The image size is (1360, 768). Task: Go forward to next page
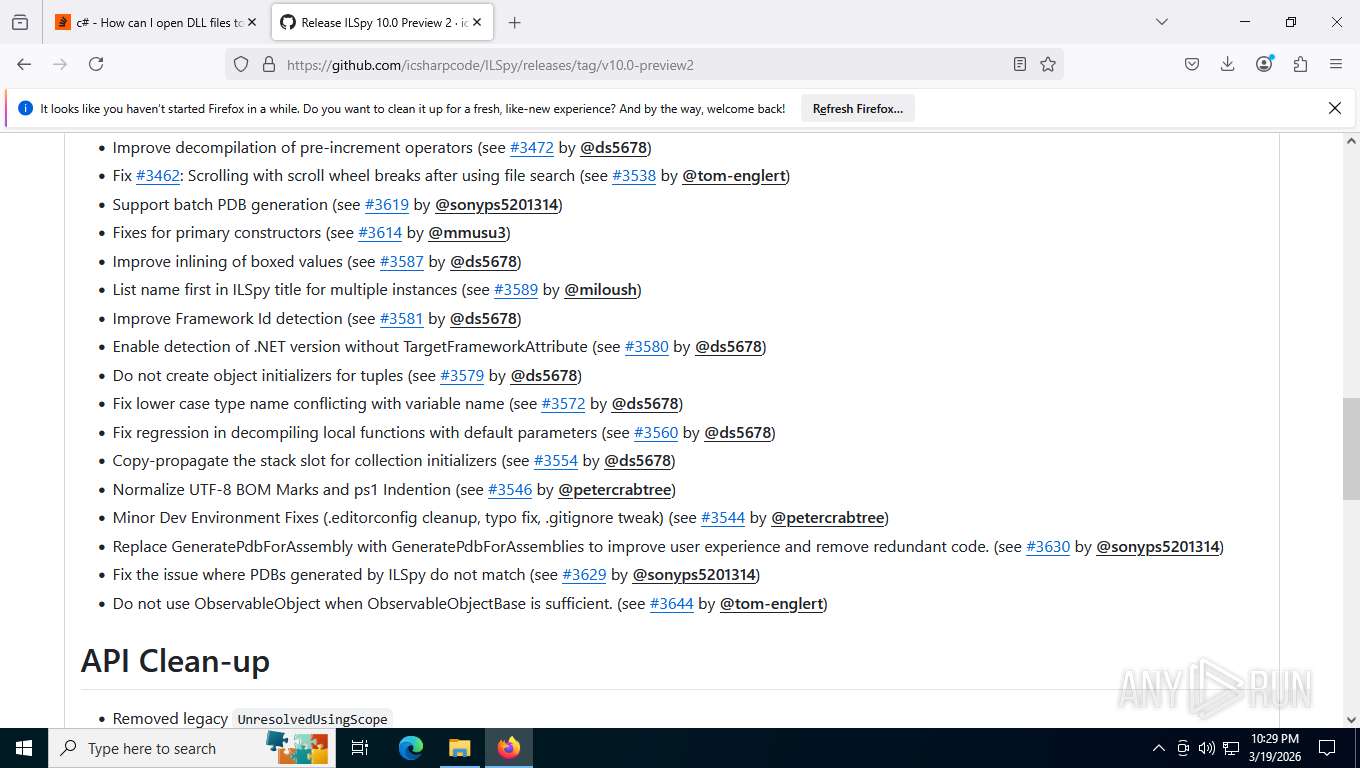[60, 64]
